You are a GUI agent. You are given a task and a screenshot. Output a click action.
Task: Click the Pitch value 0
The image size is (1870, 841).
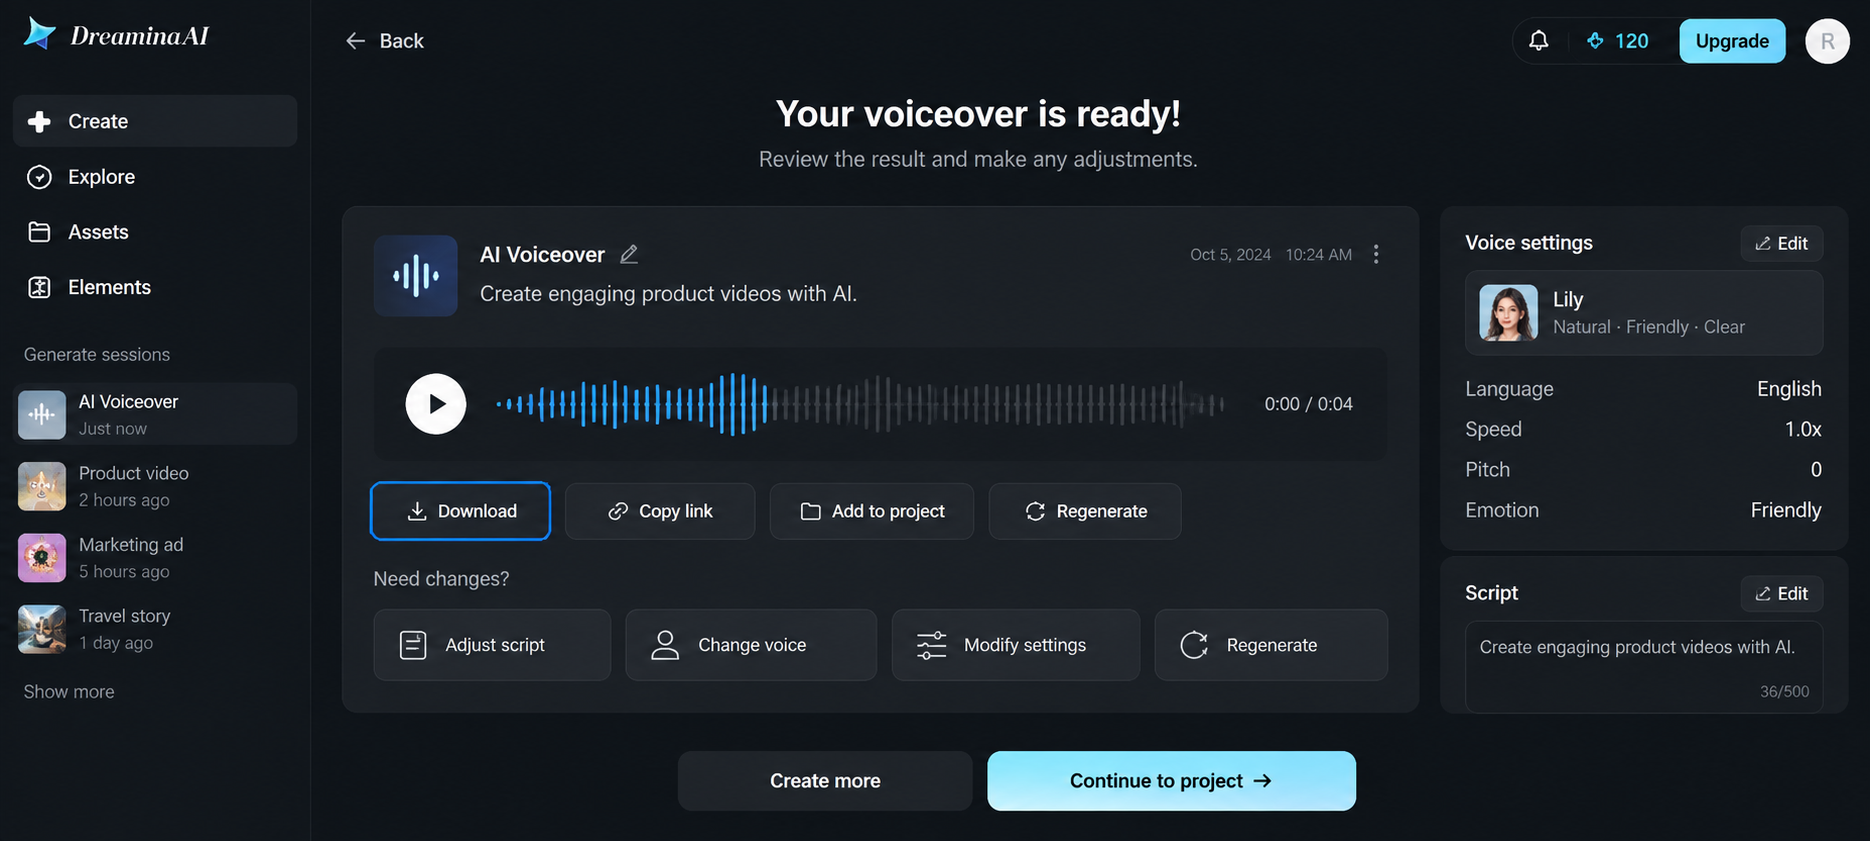[1816, 470]
